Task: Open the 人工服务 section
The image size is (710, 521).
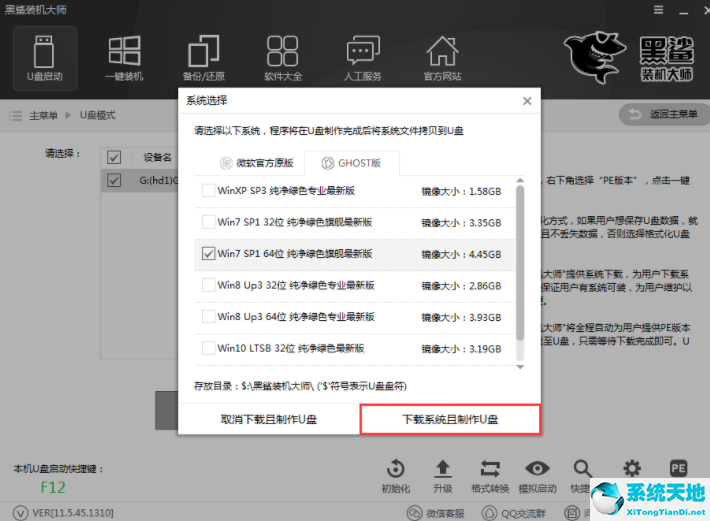Action: pos(363,58)
